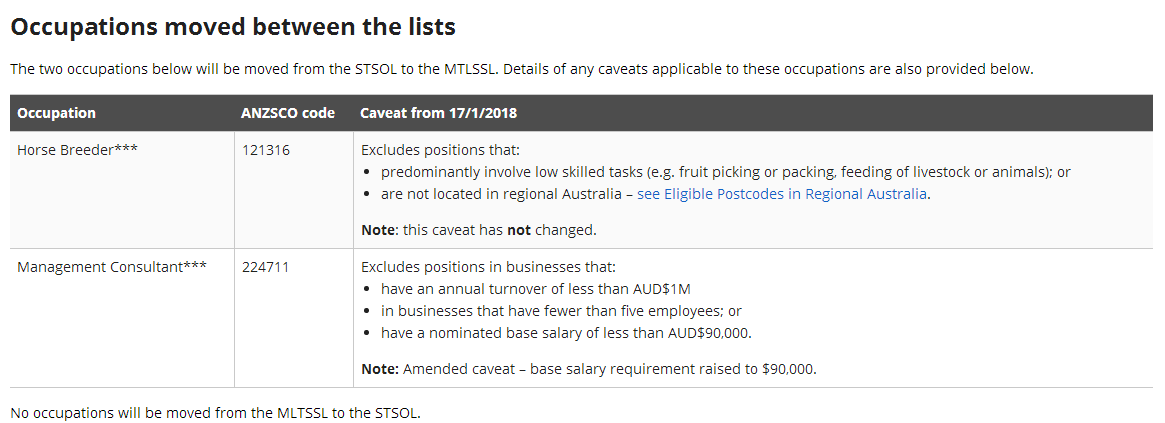Click the intro sentence about STSOL to MTLSSL

521,69
